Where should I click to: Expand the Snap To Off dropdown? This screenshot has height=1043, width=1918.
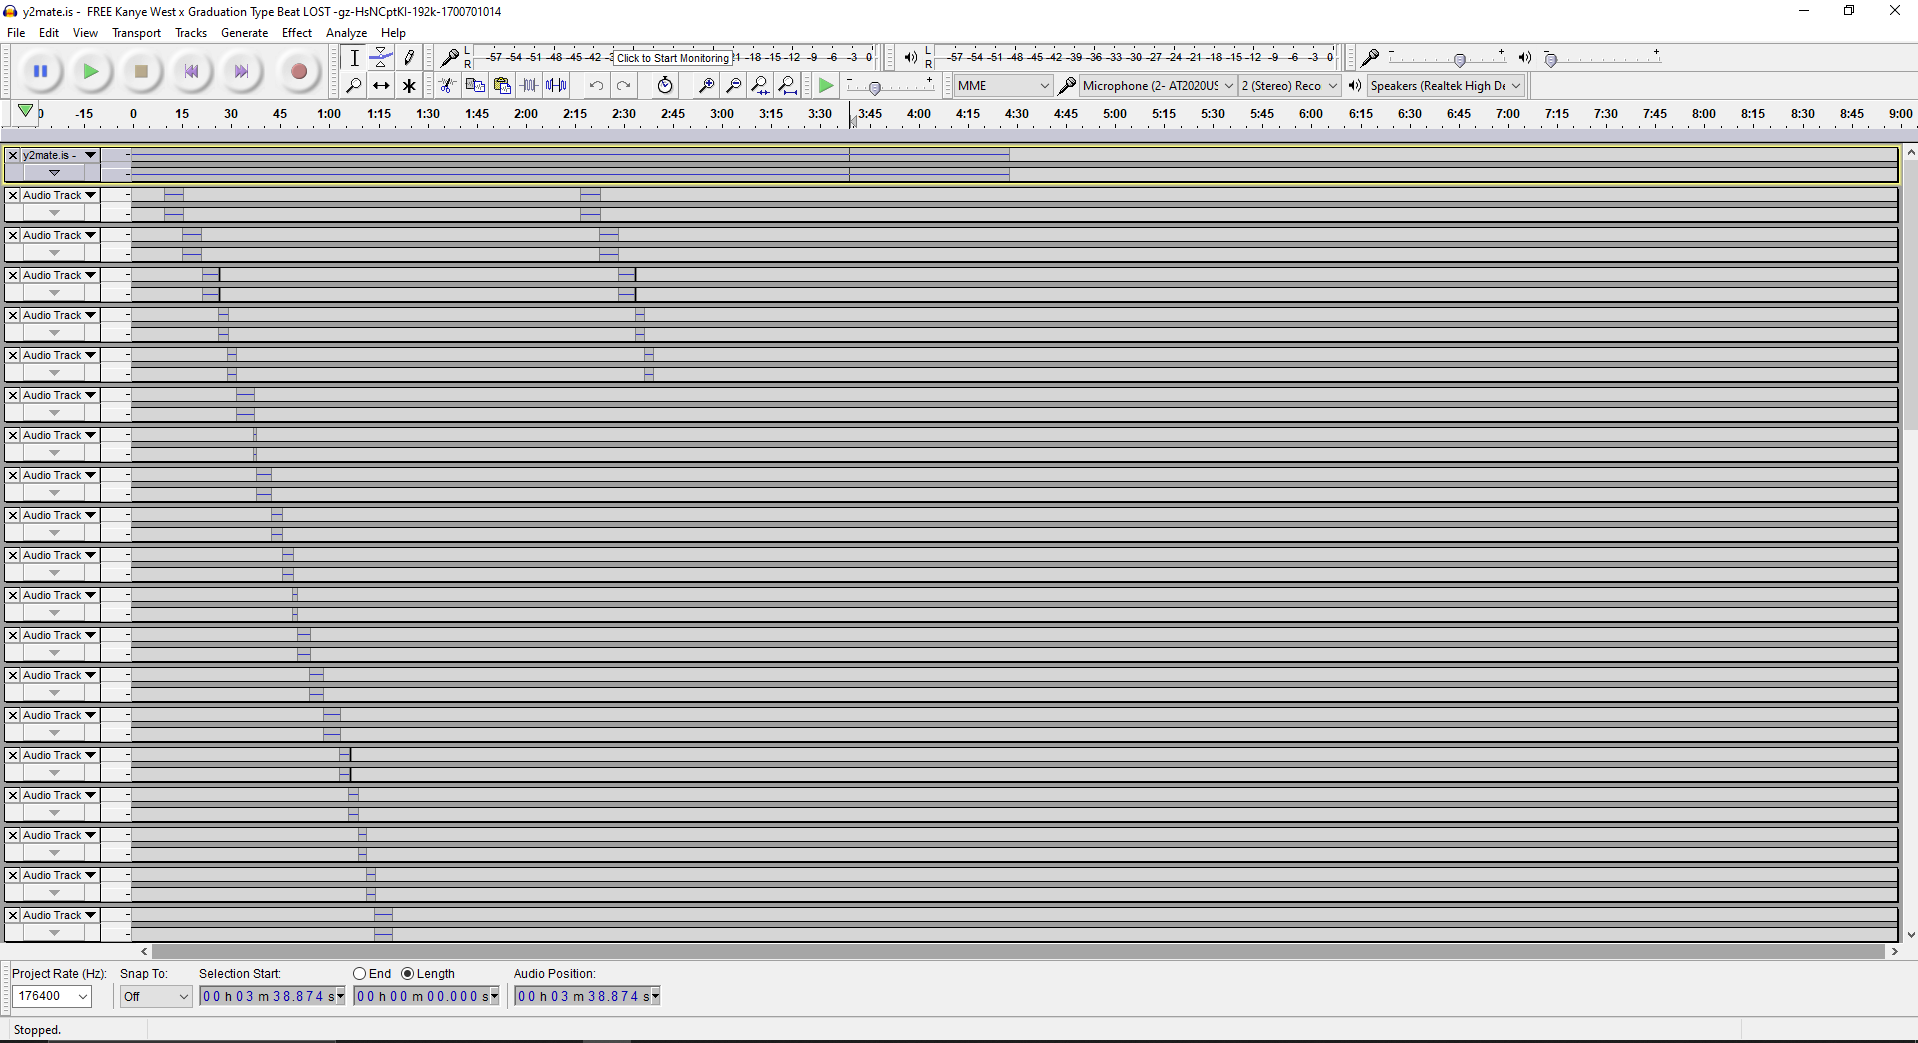pyautogui.click(x=155, y=997)
